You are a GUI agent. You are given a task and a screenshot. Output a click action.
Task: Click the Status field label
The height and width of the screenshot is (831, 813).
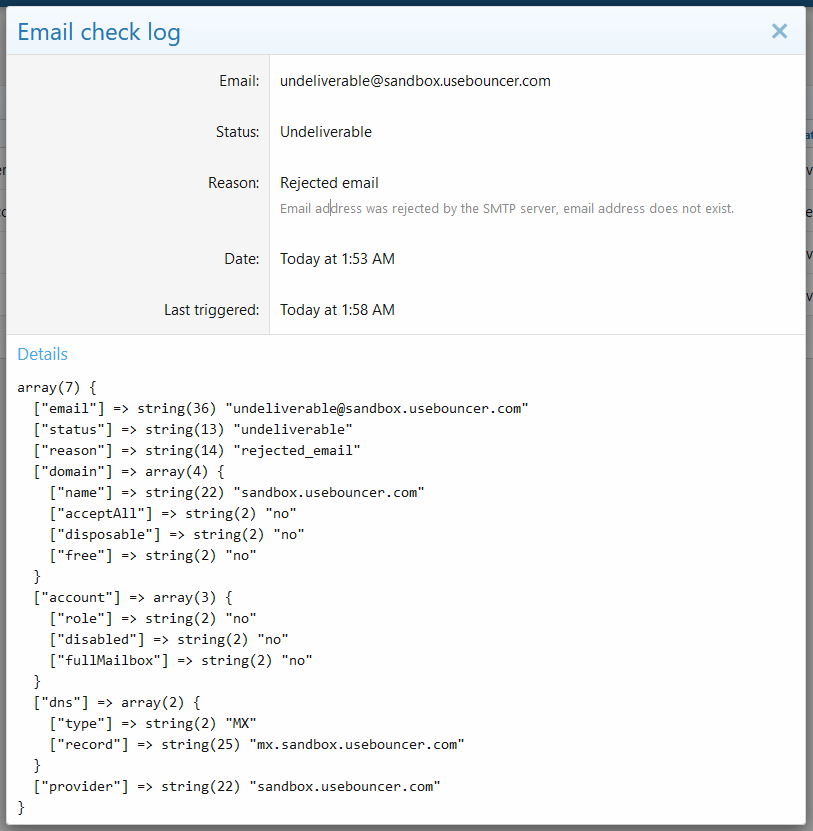(237, 132)
